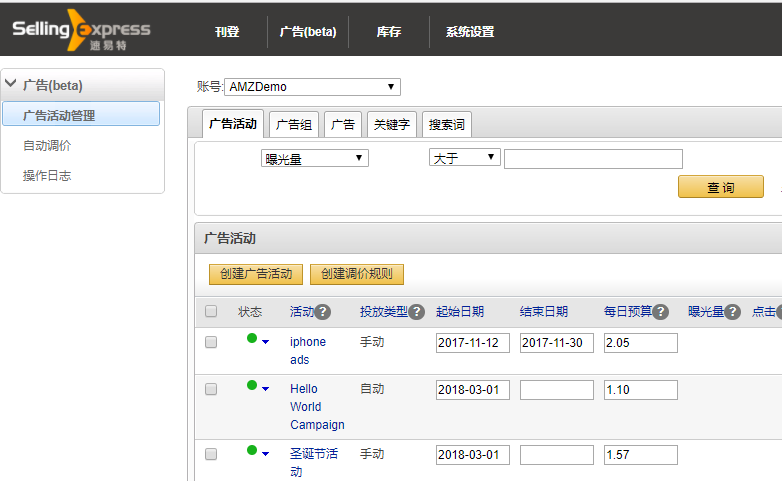Open help icon next to 活动 header

pyautogui.click(x=323, y=312)
